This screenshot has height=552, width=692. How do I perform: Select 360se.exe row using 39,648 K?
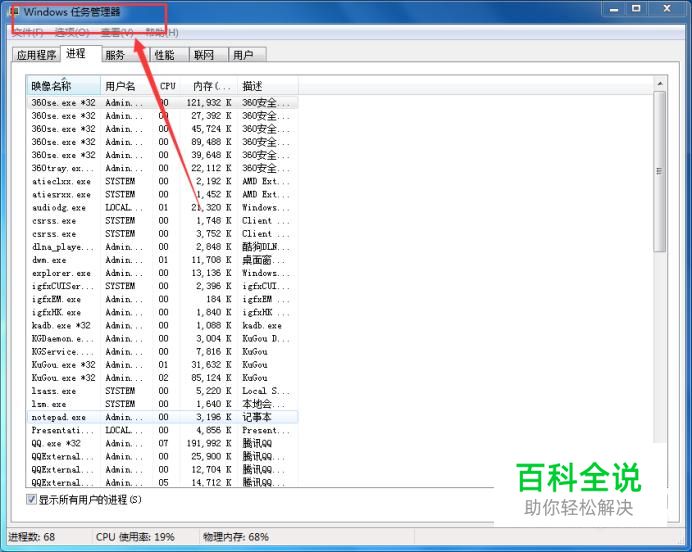162,155
